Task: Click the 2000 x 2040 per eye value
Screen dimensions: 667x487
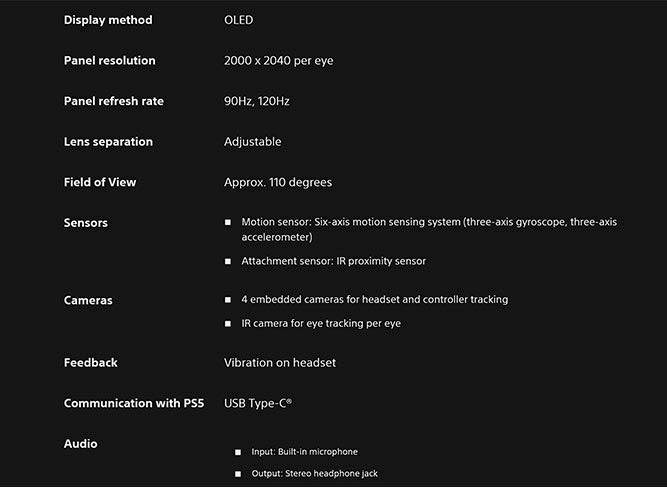Action: 279,61
